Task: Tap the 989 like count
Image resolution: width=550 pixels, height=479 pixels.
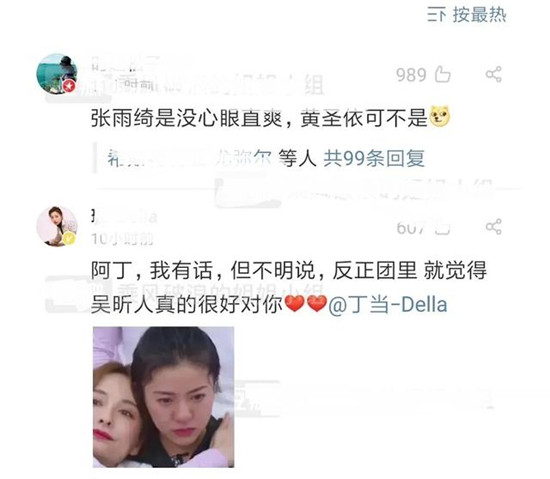Action: [x=411, y=75]
